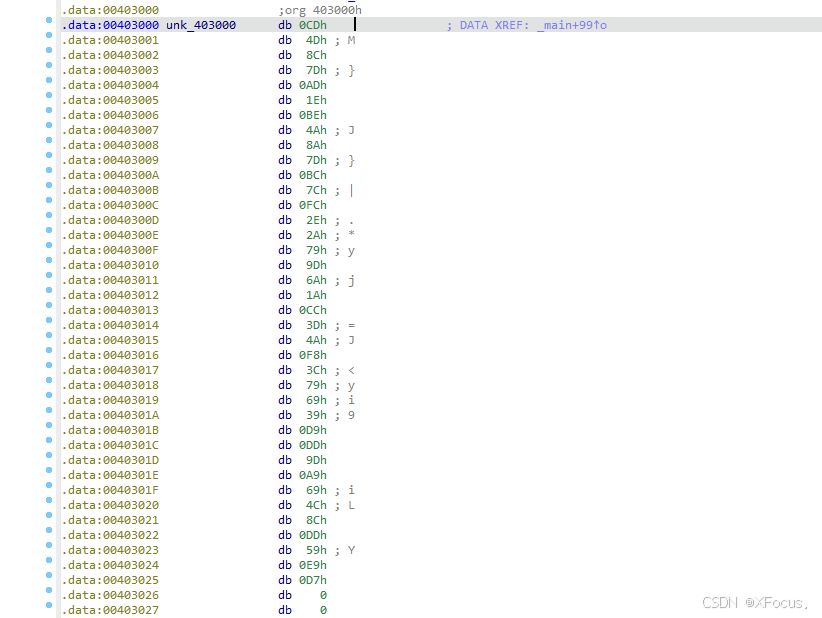The width and height of the screenshot is (822, 618).
Task: Toggle breakpoint dot at address 00403024
Action: coord(49,560)
